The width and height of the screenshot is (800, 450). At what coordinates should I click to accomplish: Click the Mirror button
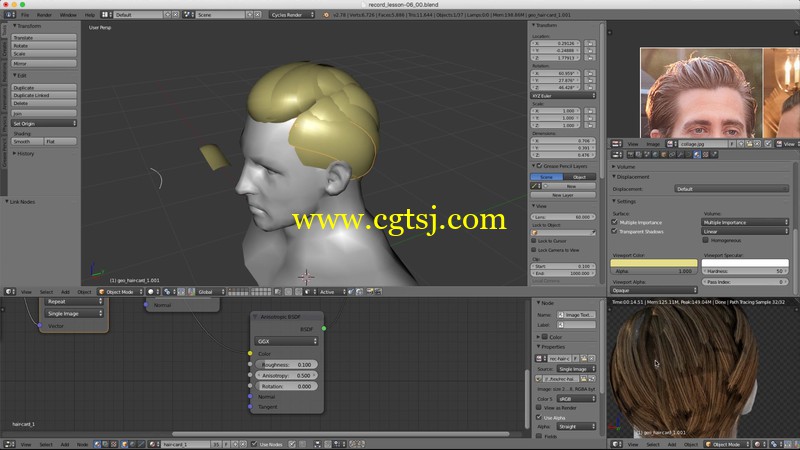[44, 64]
